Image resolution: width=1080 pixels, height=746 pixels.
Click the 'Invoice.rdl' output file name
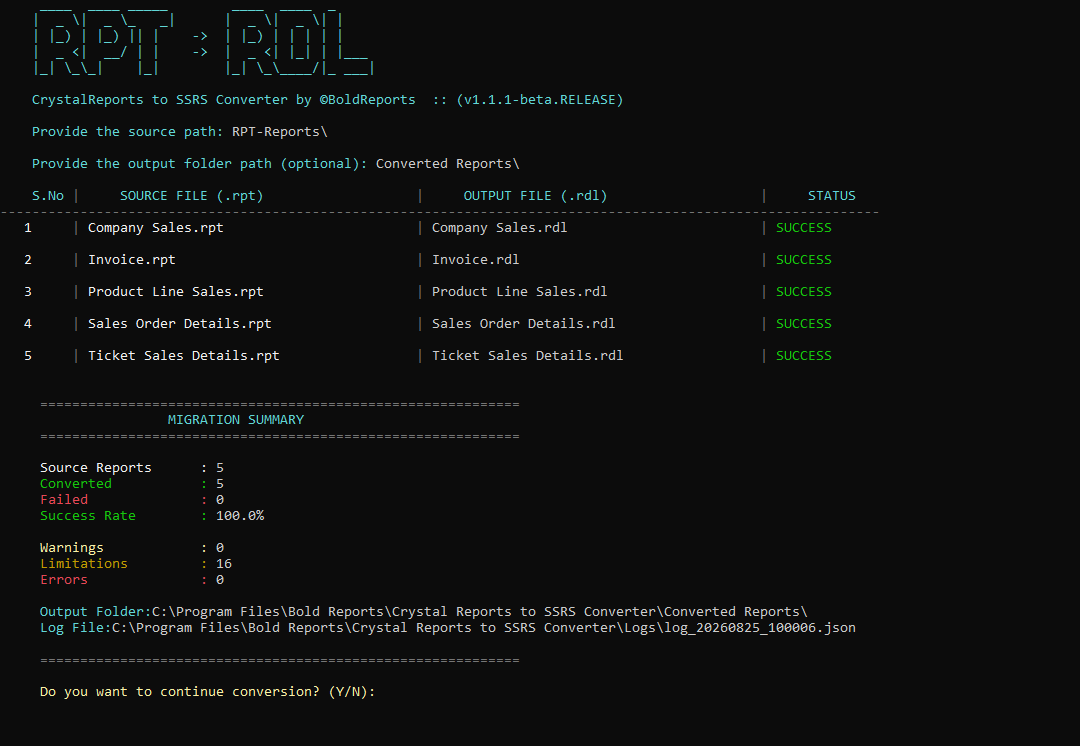475,260
